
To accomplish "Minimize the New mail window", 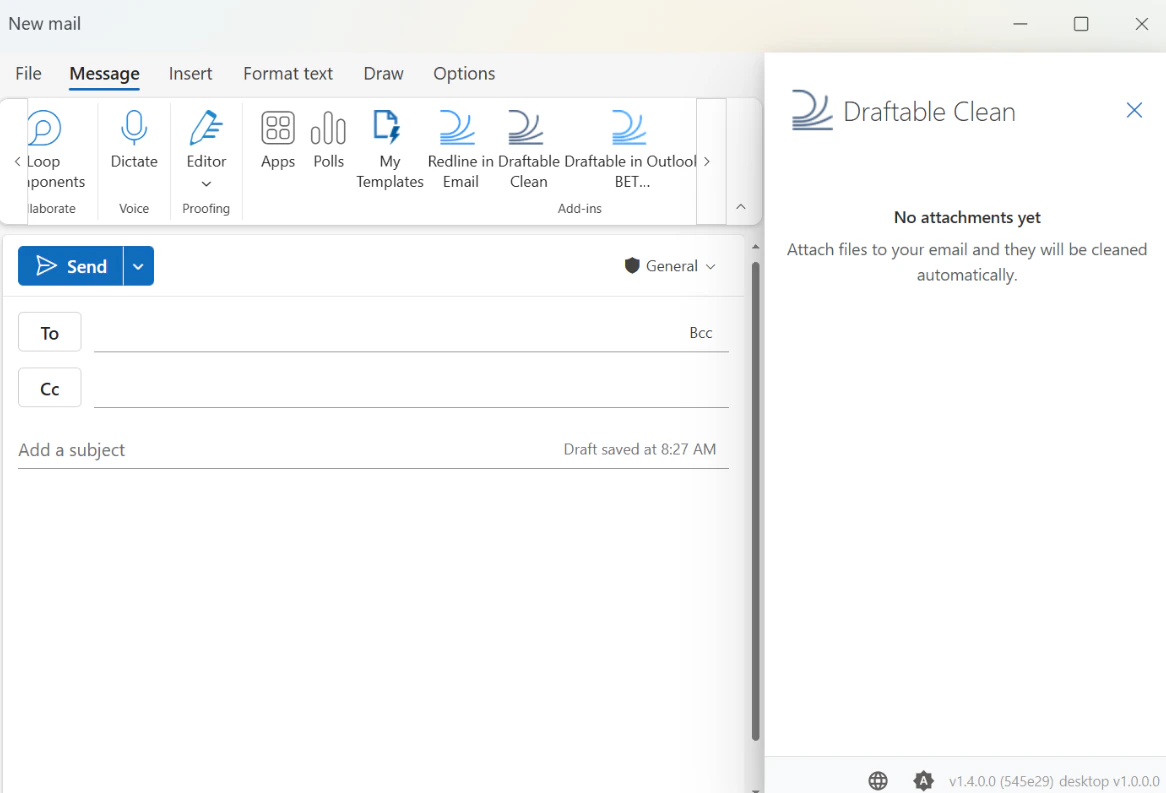I will coord(1020,24).
